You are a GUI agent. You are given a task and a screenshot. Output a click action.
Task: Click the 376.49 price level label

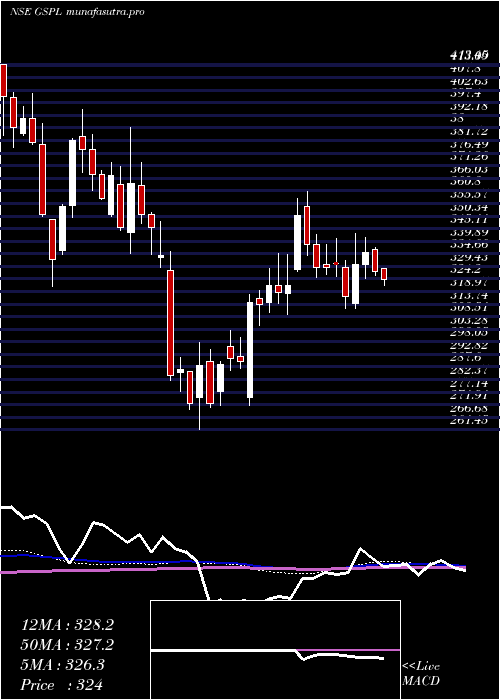(469, 144)
